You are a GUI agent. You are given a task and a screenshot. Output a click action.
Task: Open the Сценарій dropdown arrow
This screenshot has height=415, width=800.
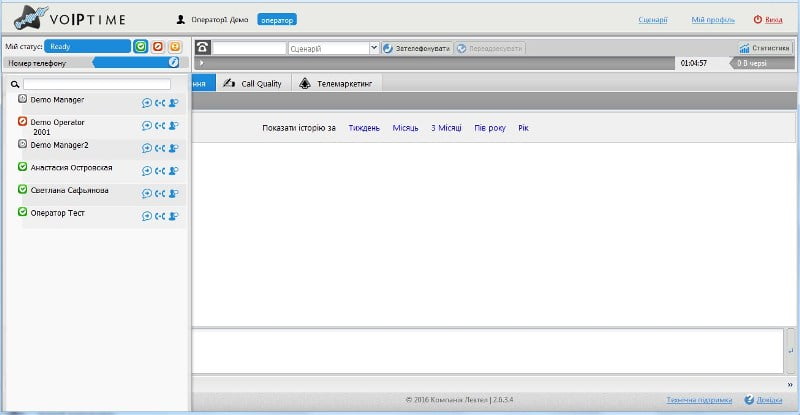[x=373, y=48]
